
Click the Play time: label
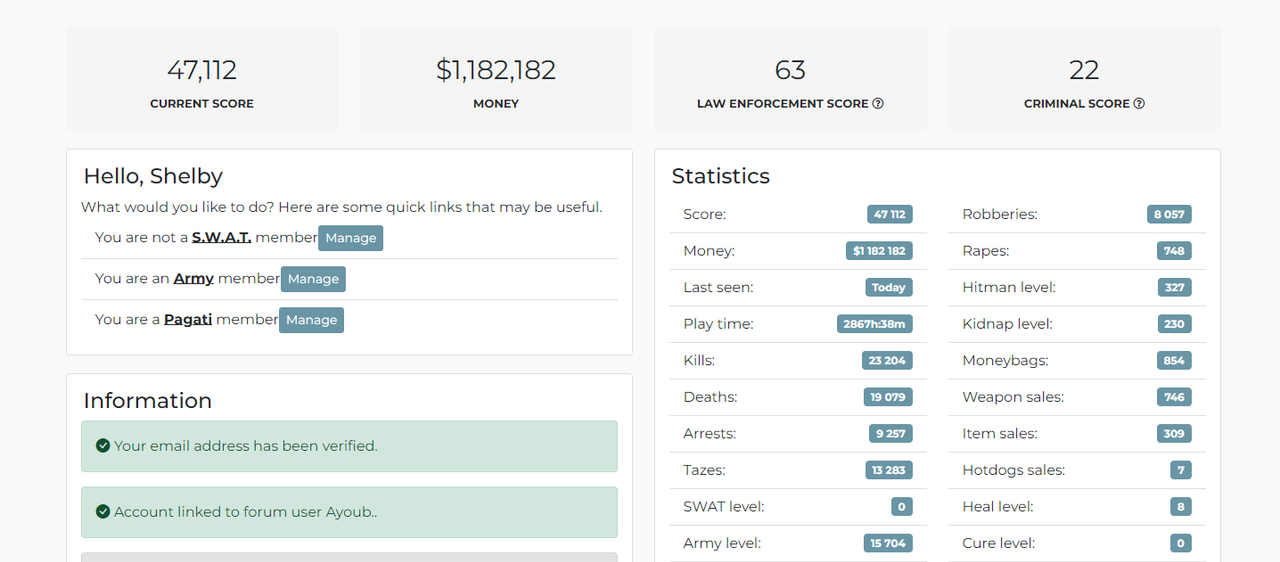718,324
